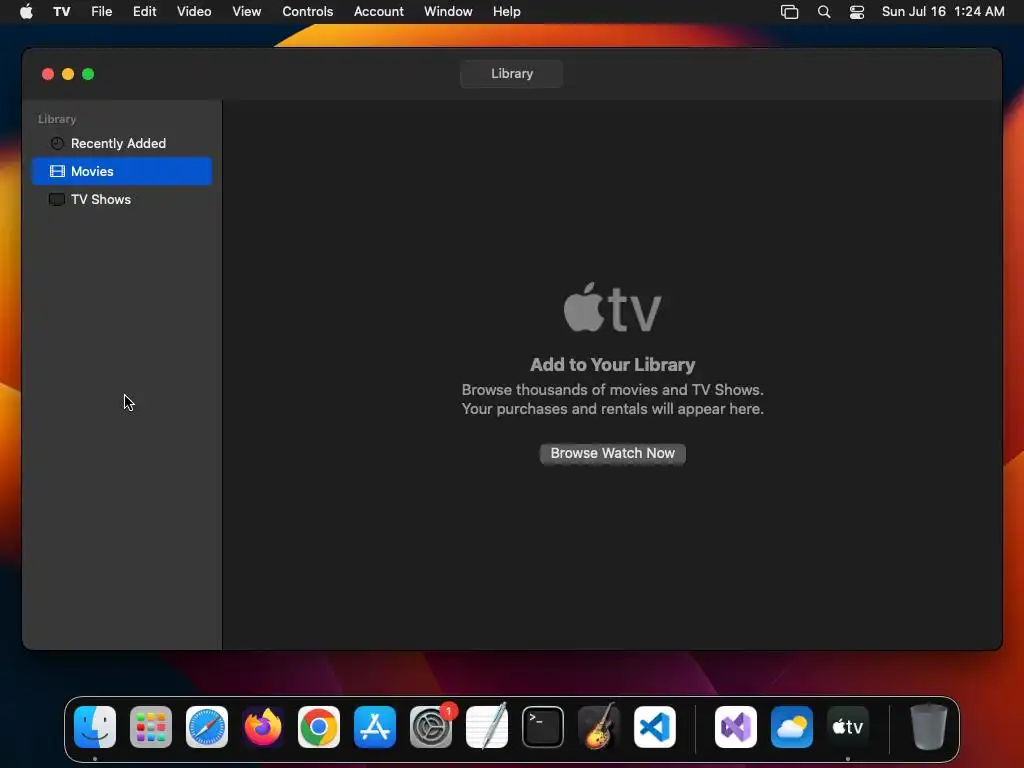Open TV Shows library section
The height and width of the screenshot is (768, 1024).
click(x=121, y=199)
